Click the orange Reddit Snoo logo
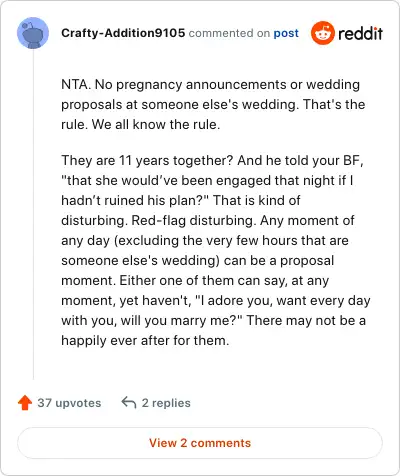400x476 pixels. coord(323,33)
